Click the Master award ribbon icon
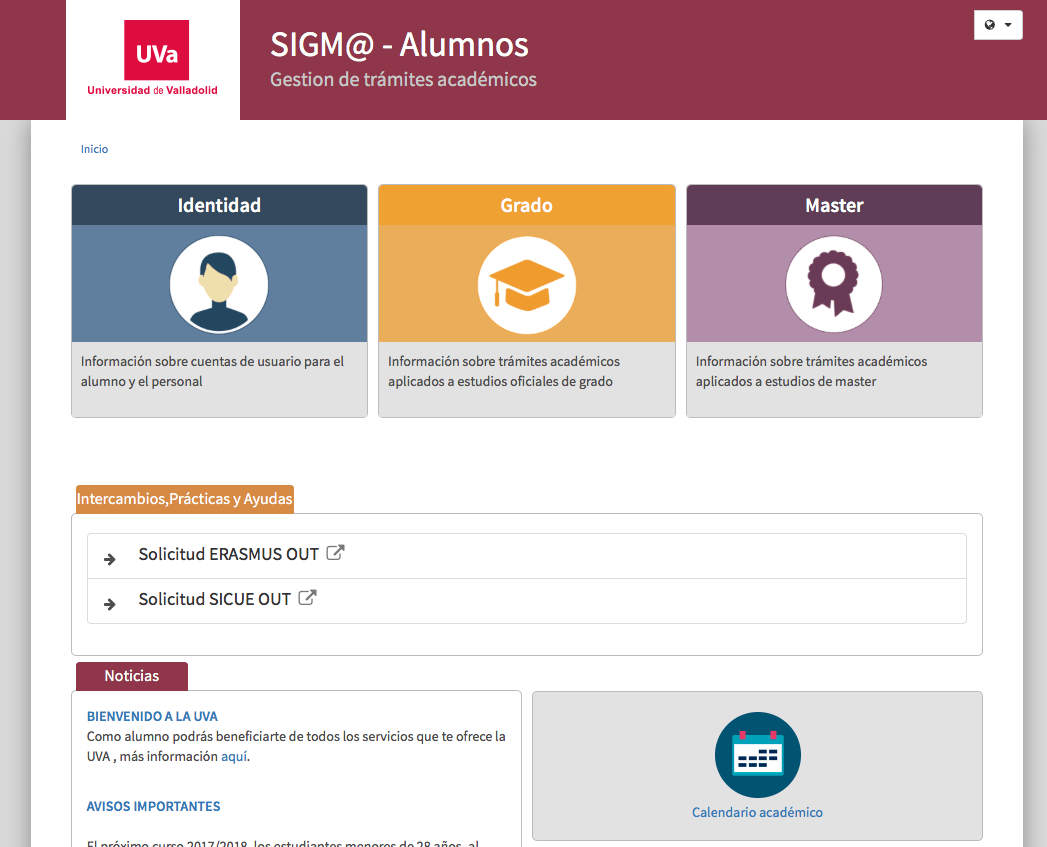The width and height of the screenshot is (1047, 847). pos(834,285)
